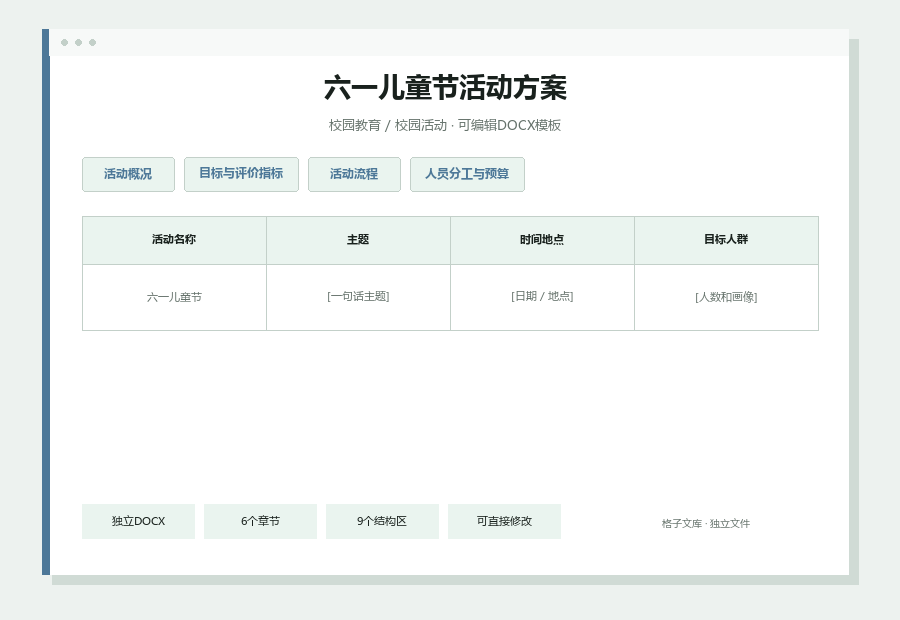Select the 活动流程 tab
Viewport: 900px width, 620px height.
pyautogui.click(x=354, y=174)
